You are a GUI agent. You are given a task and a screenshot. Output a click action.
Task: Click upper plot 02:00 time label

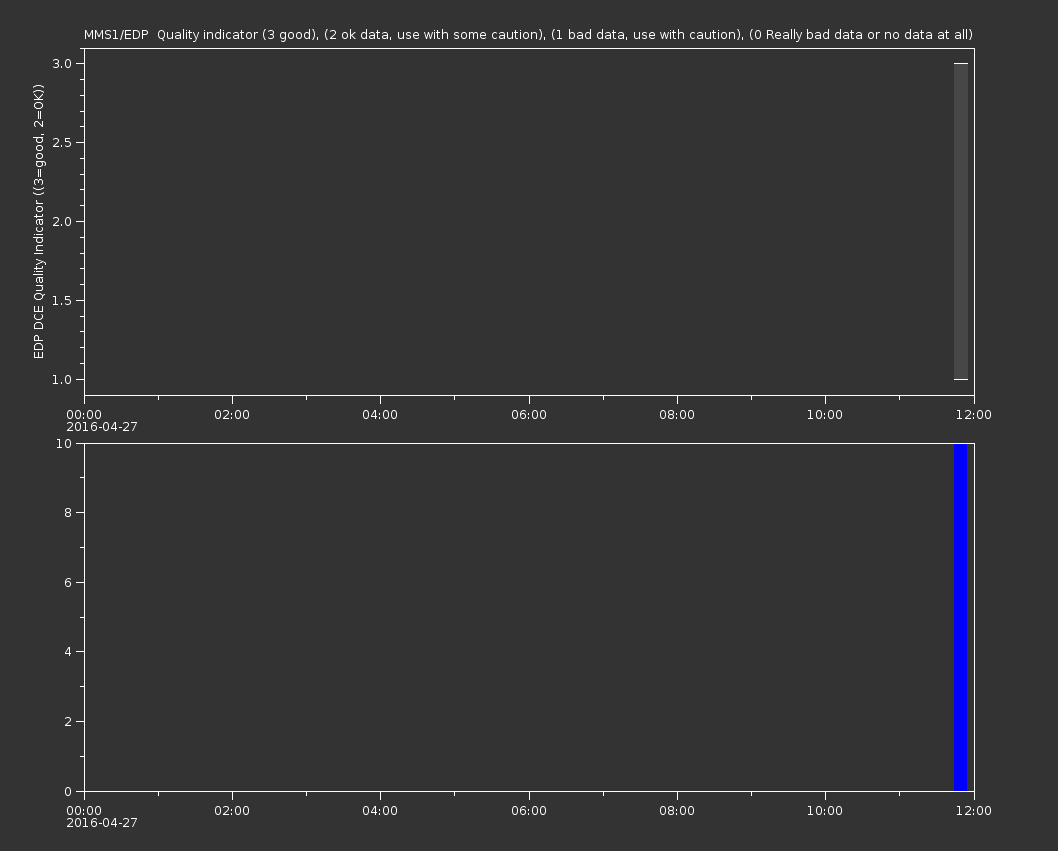coord(232,414)
